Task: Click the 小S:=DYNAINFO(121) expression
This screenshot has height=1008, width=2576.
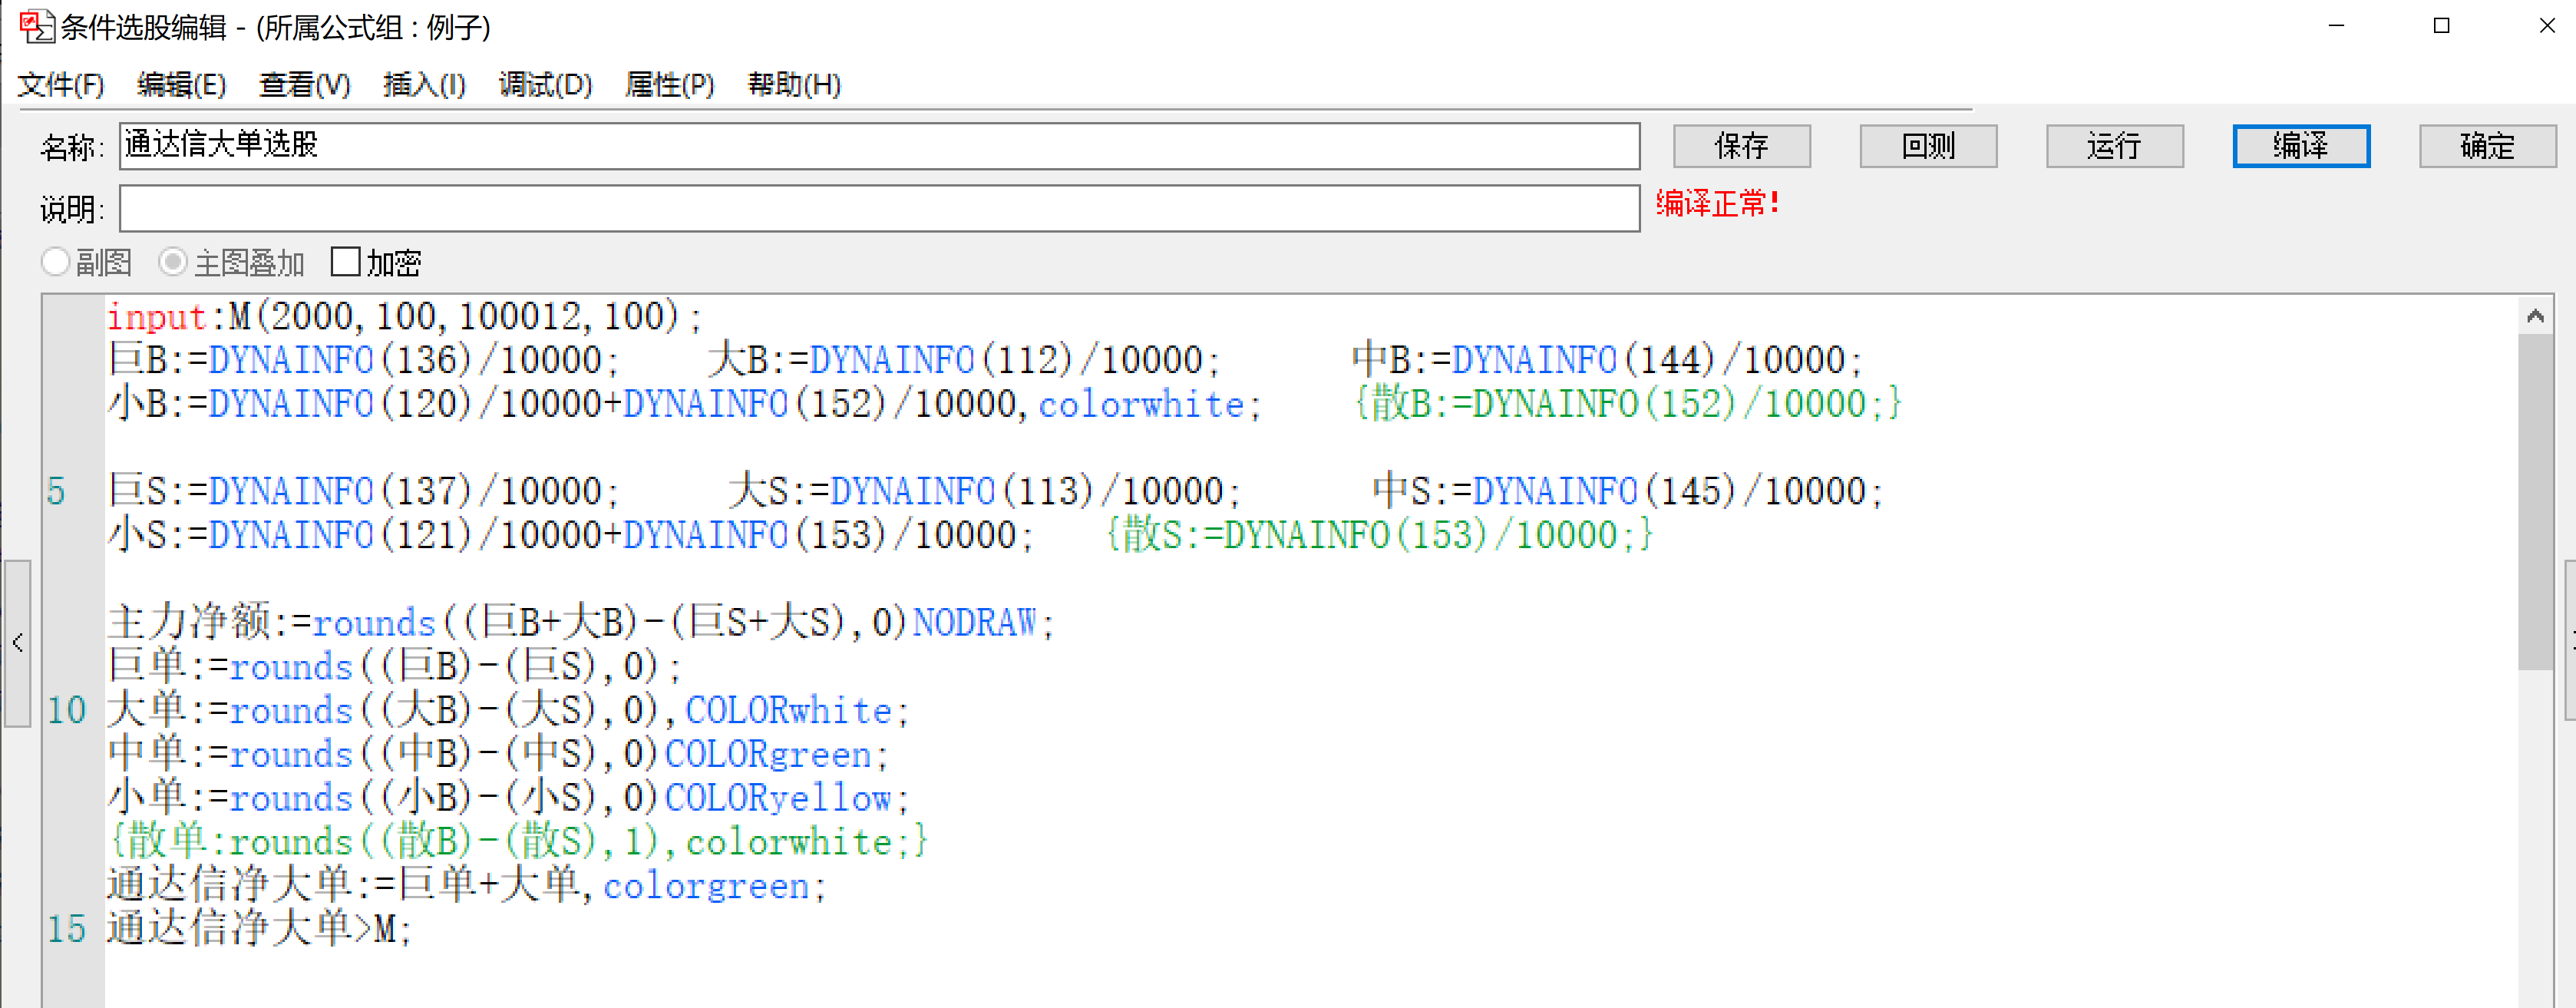Action: click(570, 535)
